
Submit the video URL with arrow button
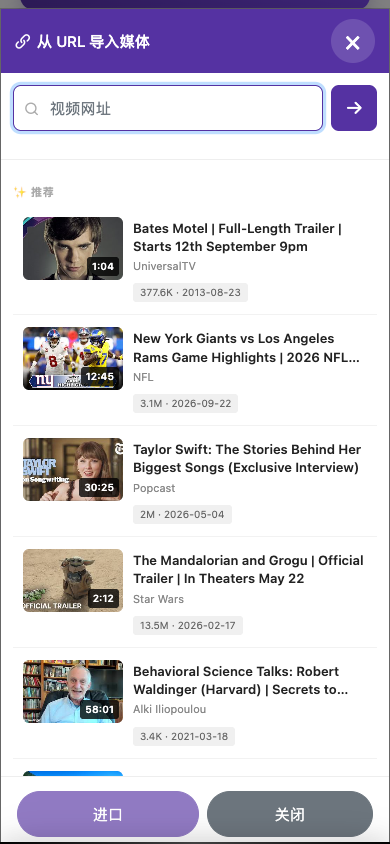pyautogui.click(x=354, y=108)
